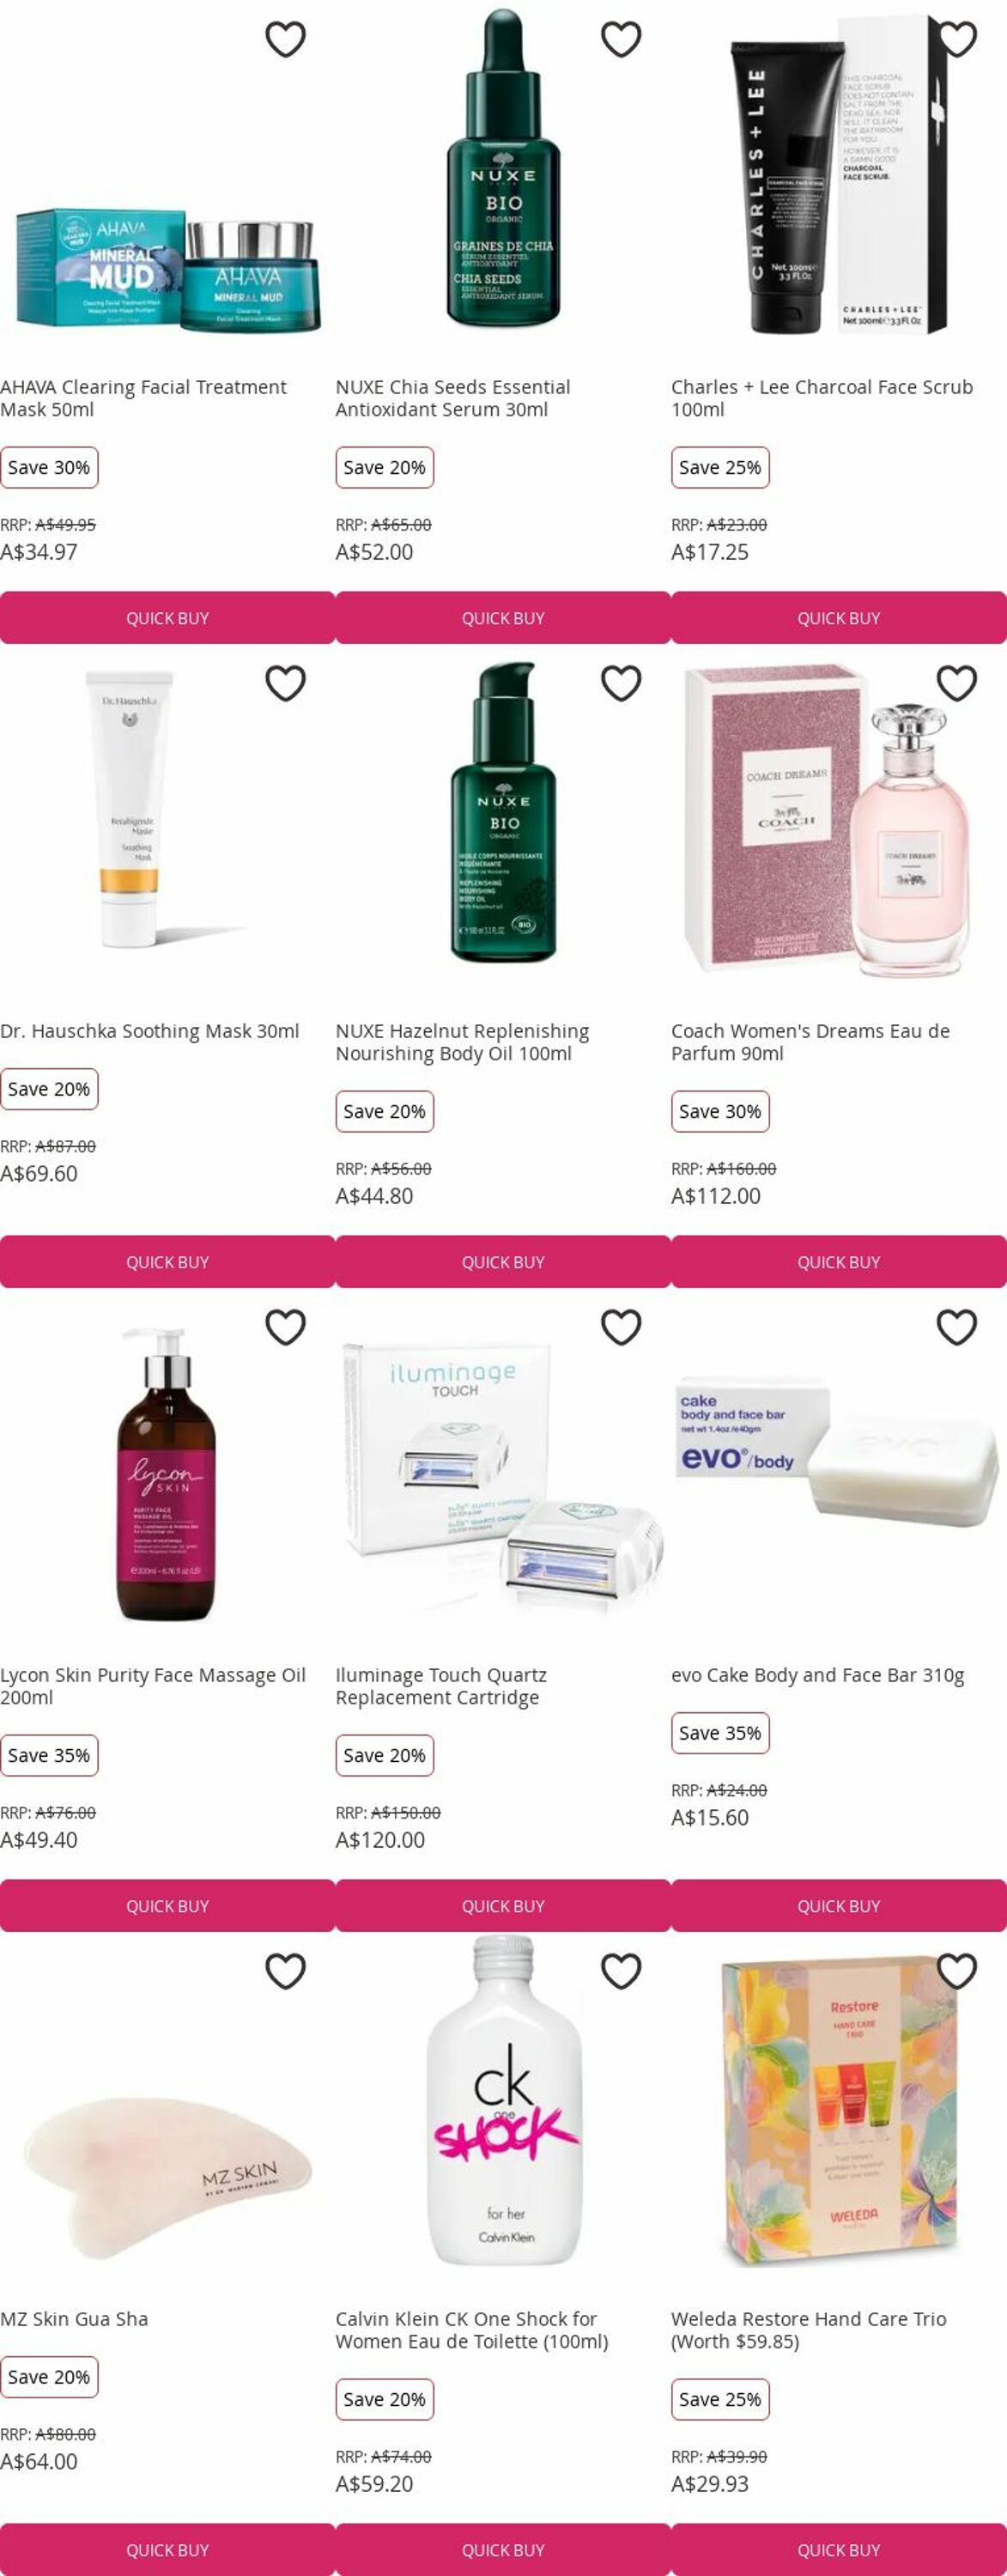The width and height of the screenshot is (1007, 2576).
Task: Save Dr. Hauschka Soothing Mask to wishlist
Action: point(285,684)
